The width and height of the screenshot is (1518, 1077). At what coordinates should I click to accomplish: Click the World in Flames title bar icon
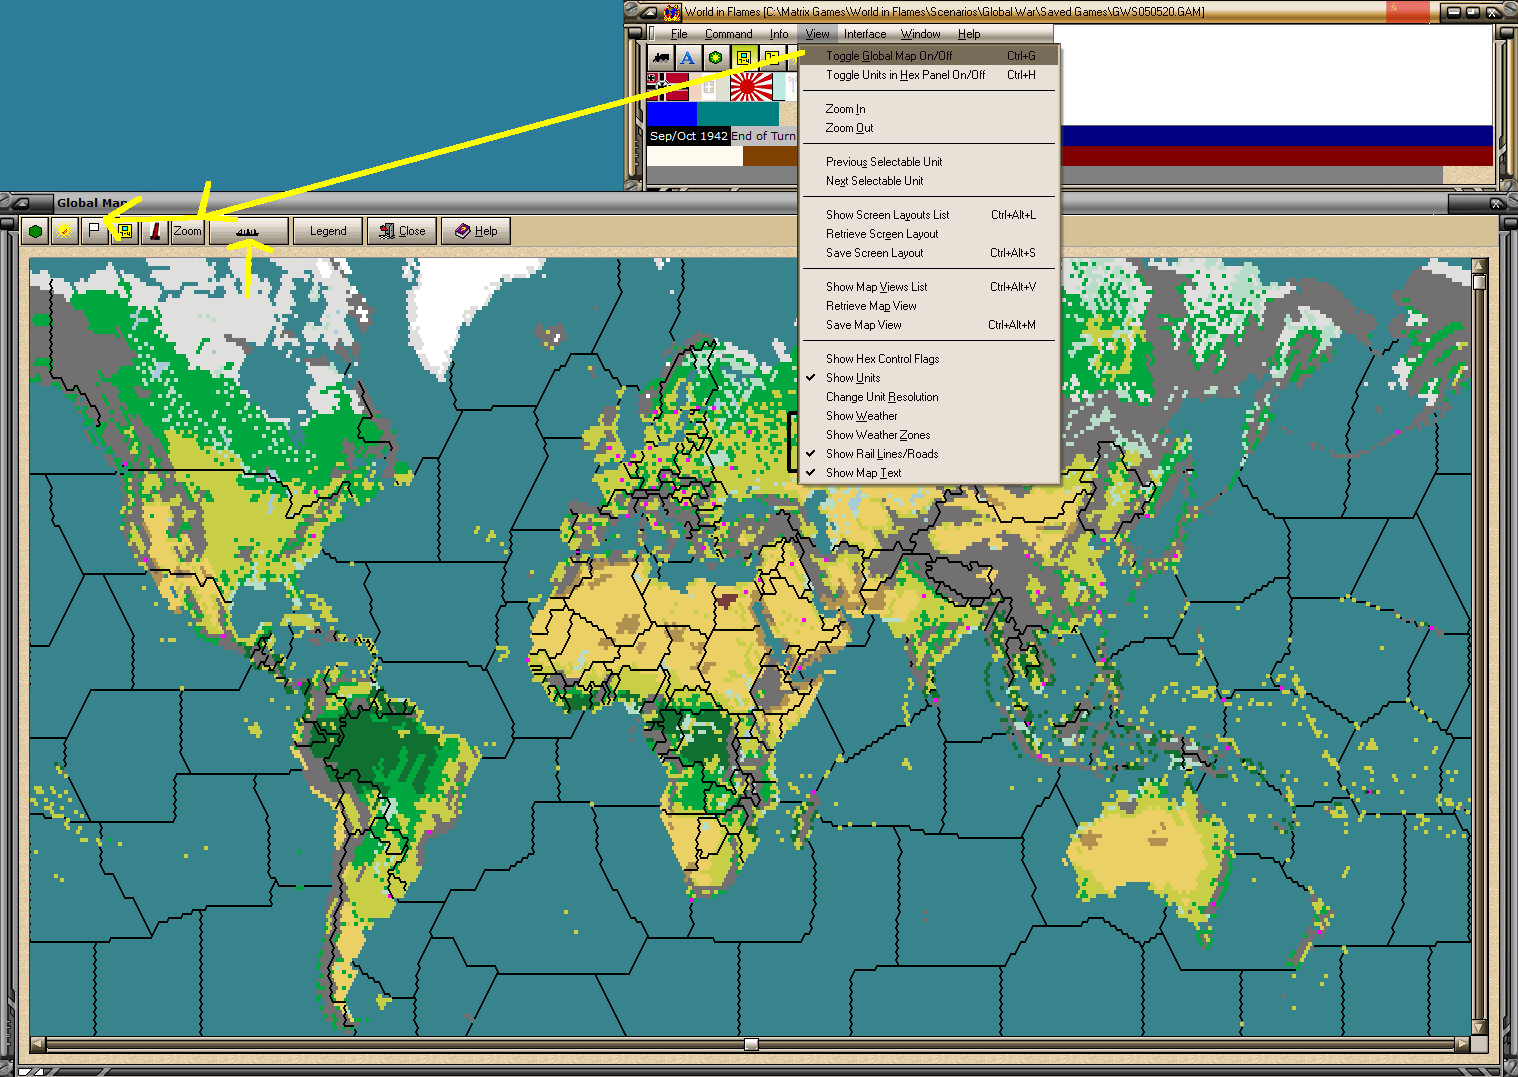coord(672,12)
